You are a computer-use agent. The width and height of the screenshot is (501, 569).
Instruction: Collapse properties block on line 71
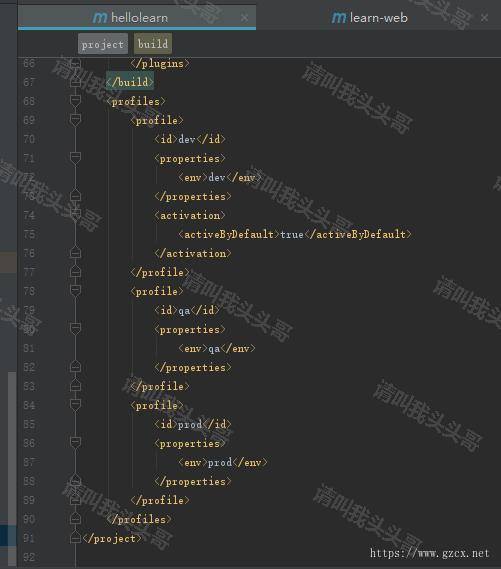[x=75, y=158]
